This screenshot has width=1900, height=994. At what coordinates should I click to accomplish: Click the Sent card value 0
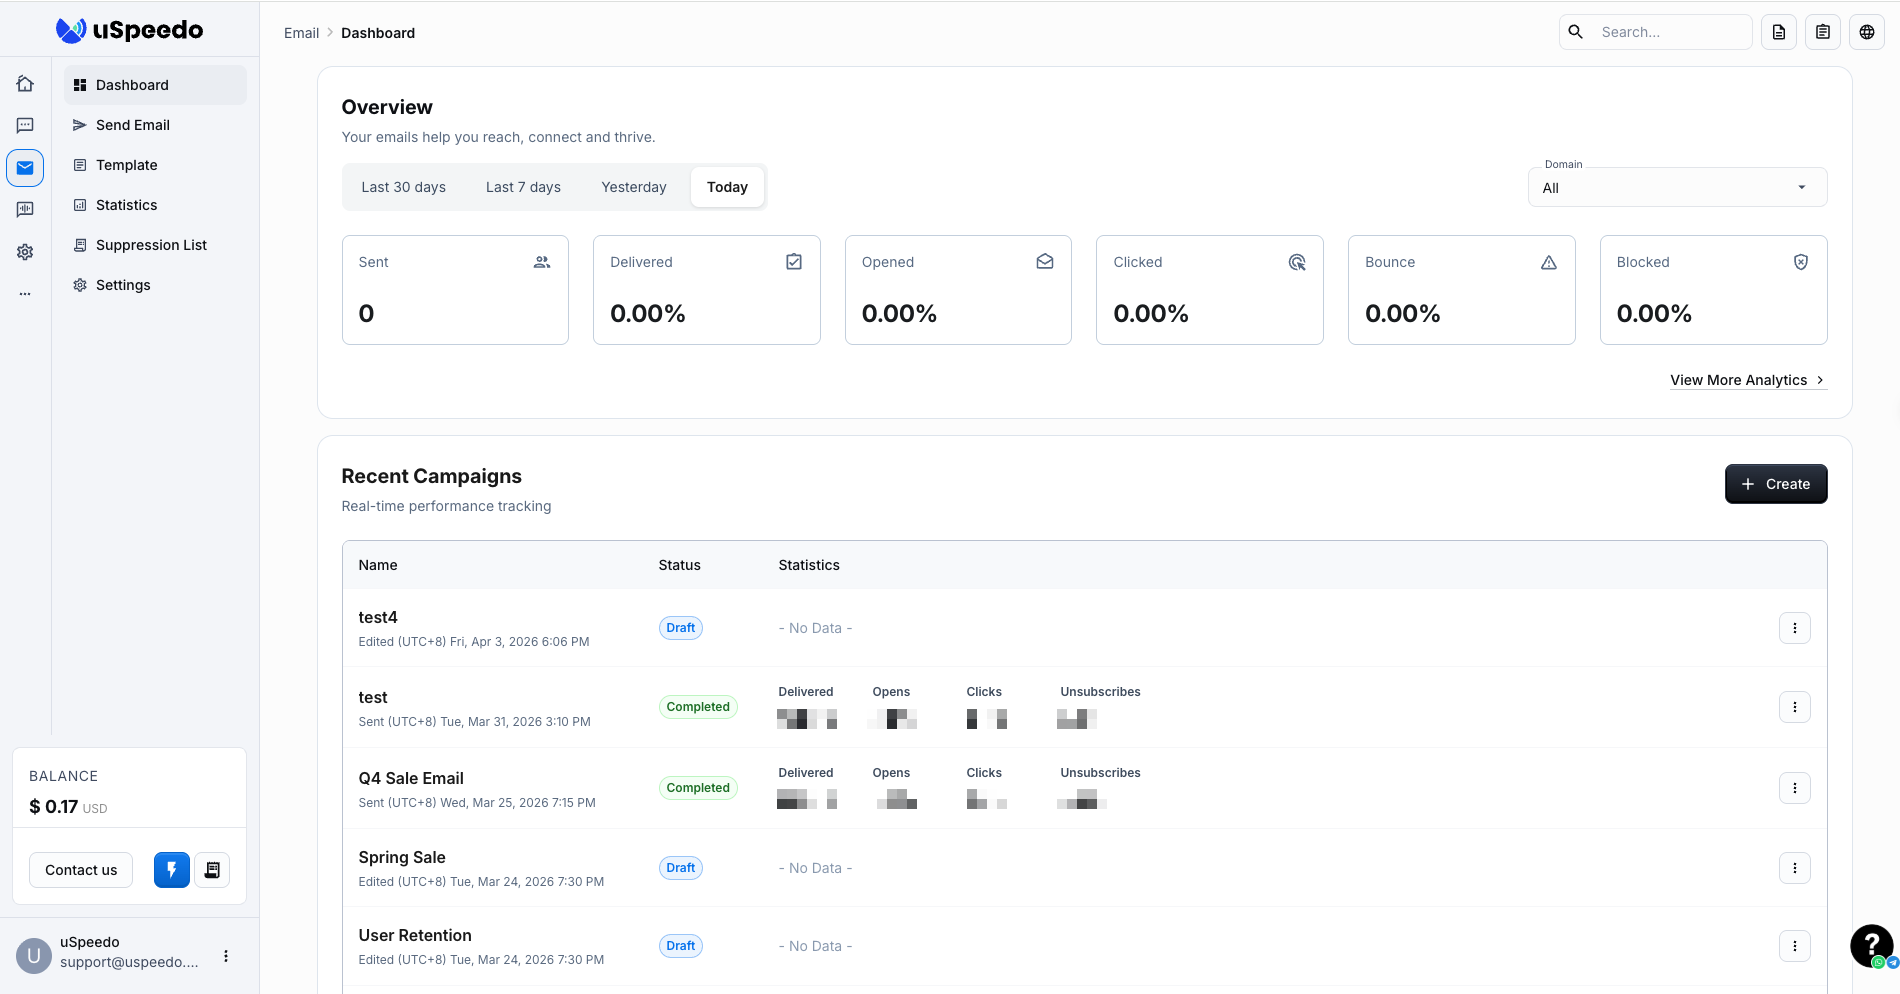[x=366, y=314]
